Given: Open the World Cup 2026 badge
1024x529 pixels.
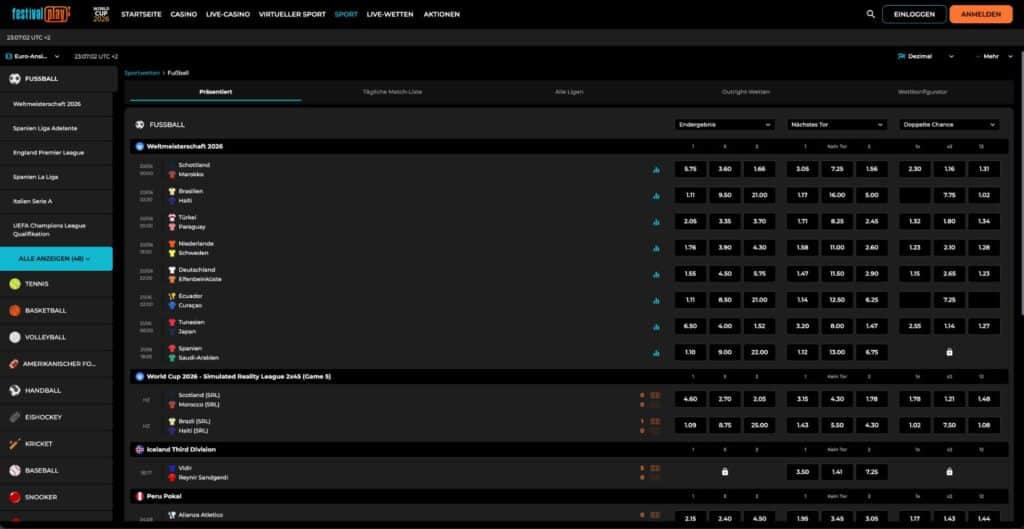Looking at the screenshot, I should (101, 14).
